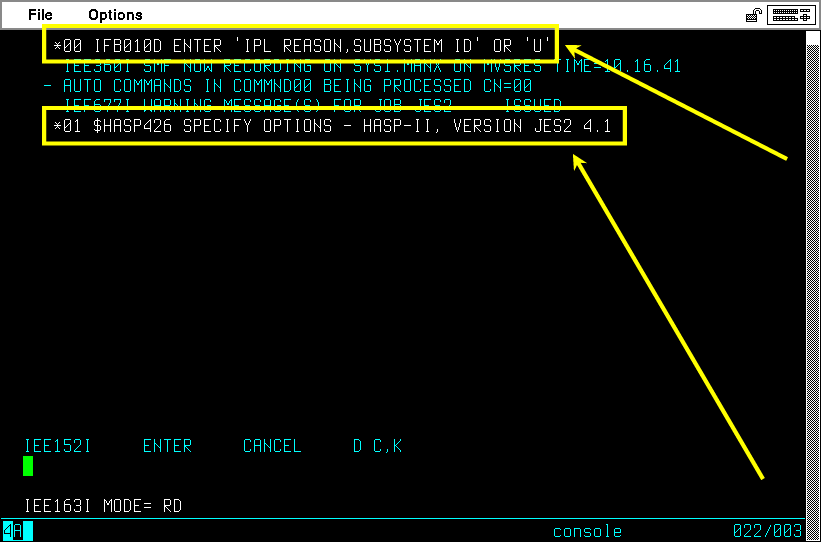
Task: Open the File menu
Action: 40,15
